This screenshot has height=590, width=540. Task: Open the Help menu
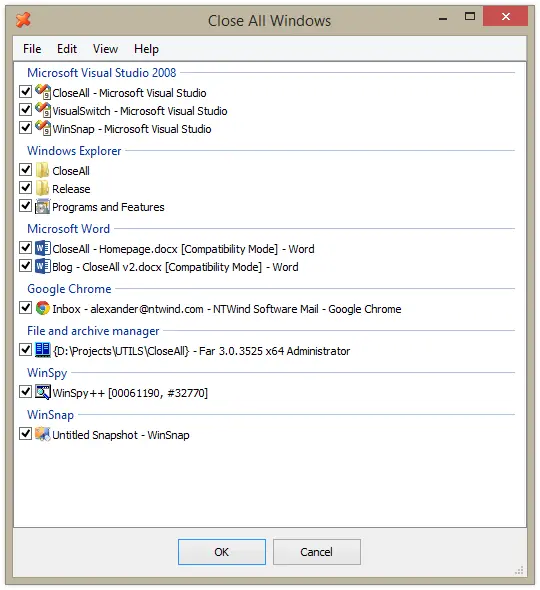click(x=146, y=49)
